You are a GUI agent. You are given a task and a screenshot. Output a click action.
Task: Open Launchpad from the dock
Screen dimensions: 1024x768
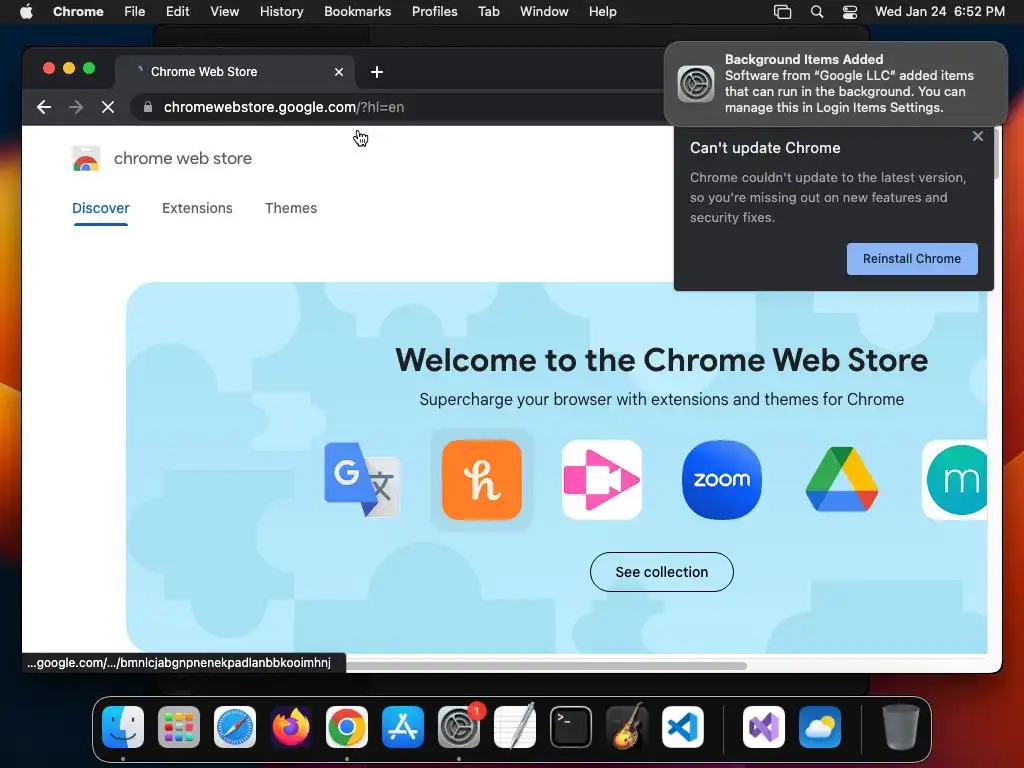click(179, 727)
